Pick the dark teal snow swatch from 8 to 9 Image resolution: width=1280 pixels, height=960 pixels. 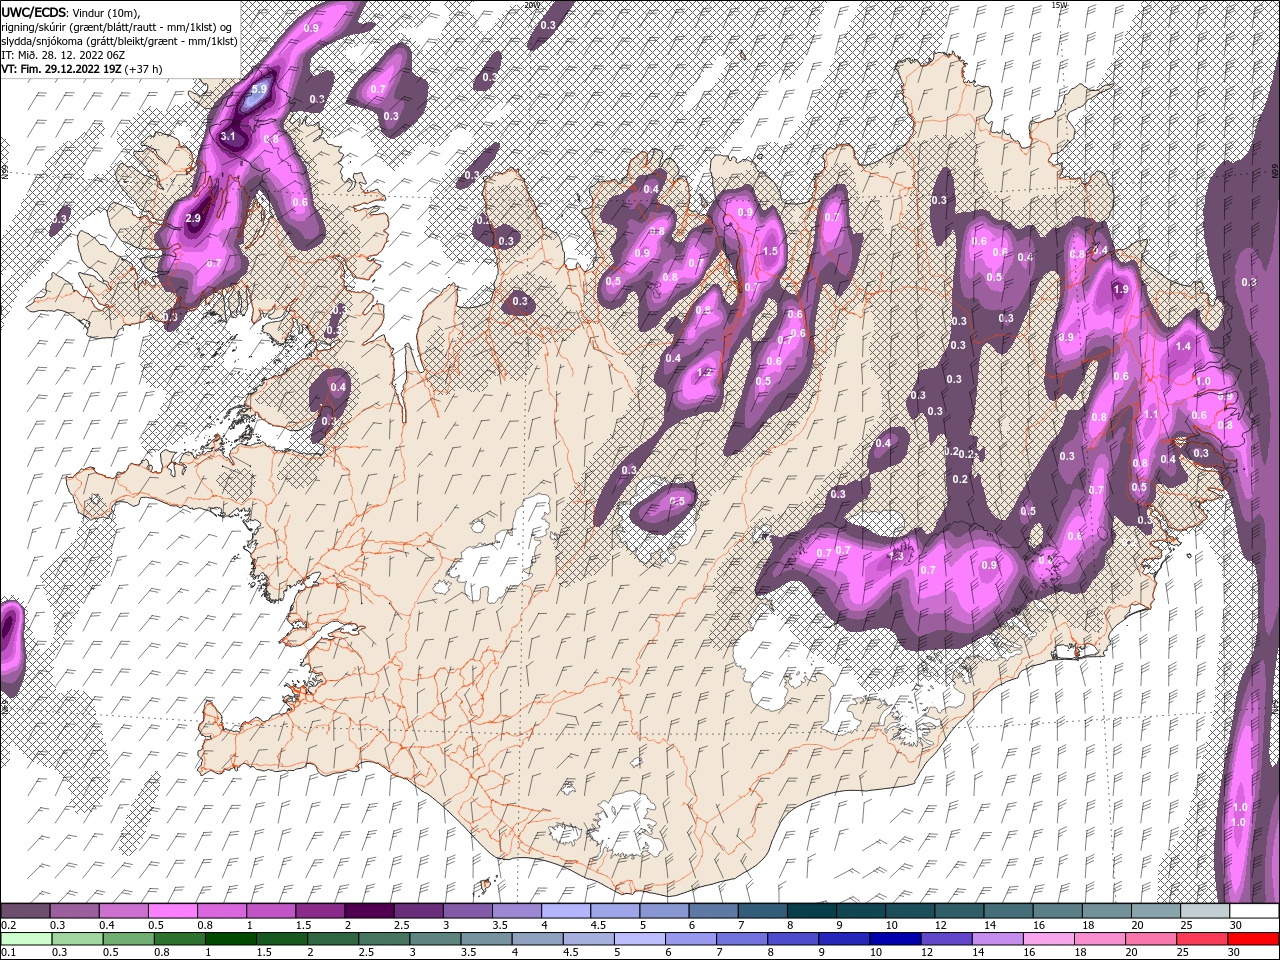(810, 911)
